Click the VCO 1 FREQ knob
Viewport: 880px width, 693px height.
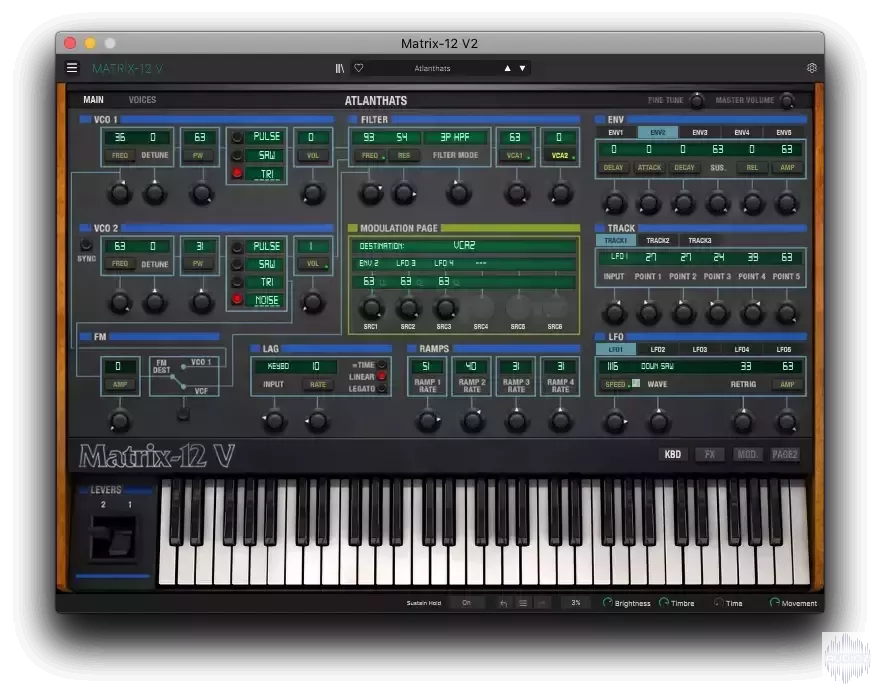point(120,194)
